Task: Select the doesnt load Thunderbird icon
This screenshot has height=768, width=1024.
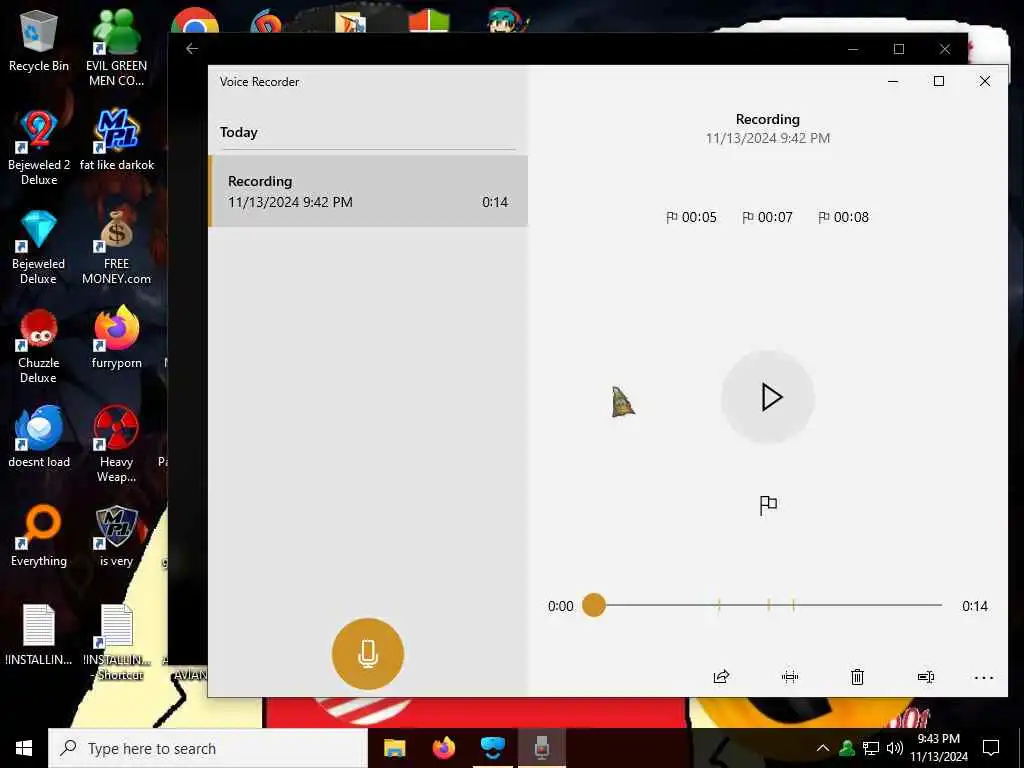Action: (39, 436)
